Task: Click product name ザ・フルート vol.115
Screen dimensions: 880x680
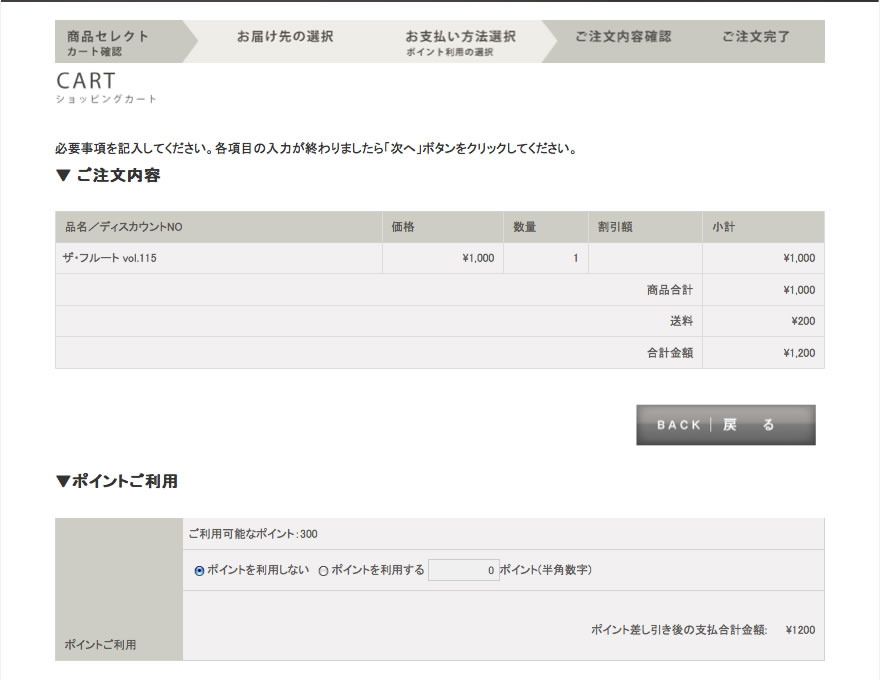Action: [x=111, y=258]
